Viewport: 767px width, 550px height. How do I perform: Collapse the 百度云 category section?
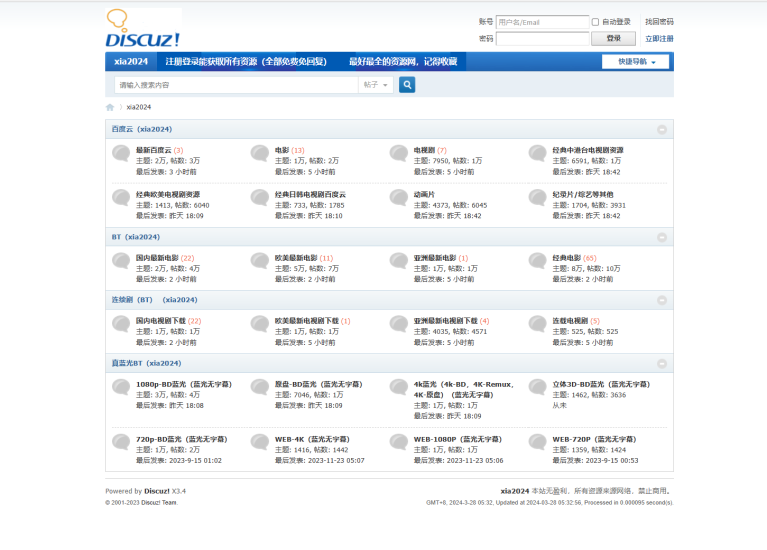tap(662, 129)
